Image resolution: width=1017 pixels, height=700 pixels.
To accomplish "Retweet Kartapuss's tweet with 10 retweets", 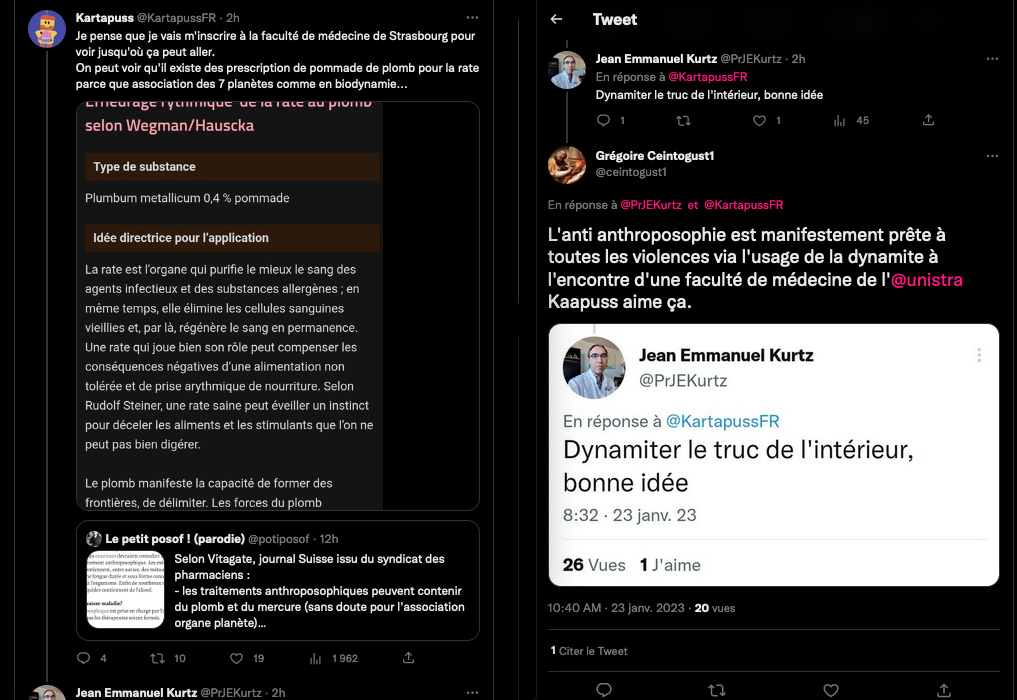I will (158, 658).
